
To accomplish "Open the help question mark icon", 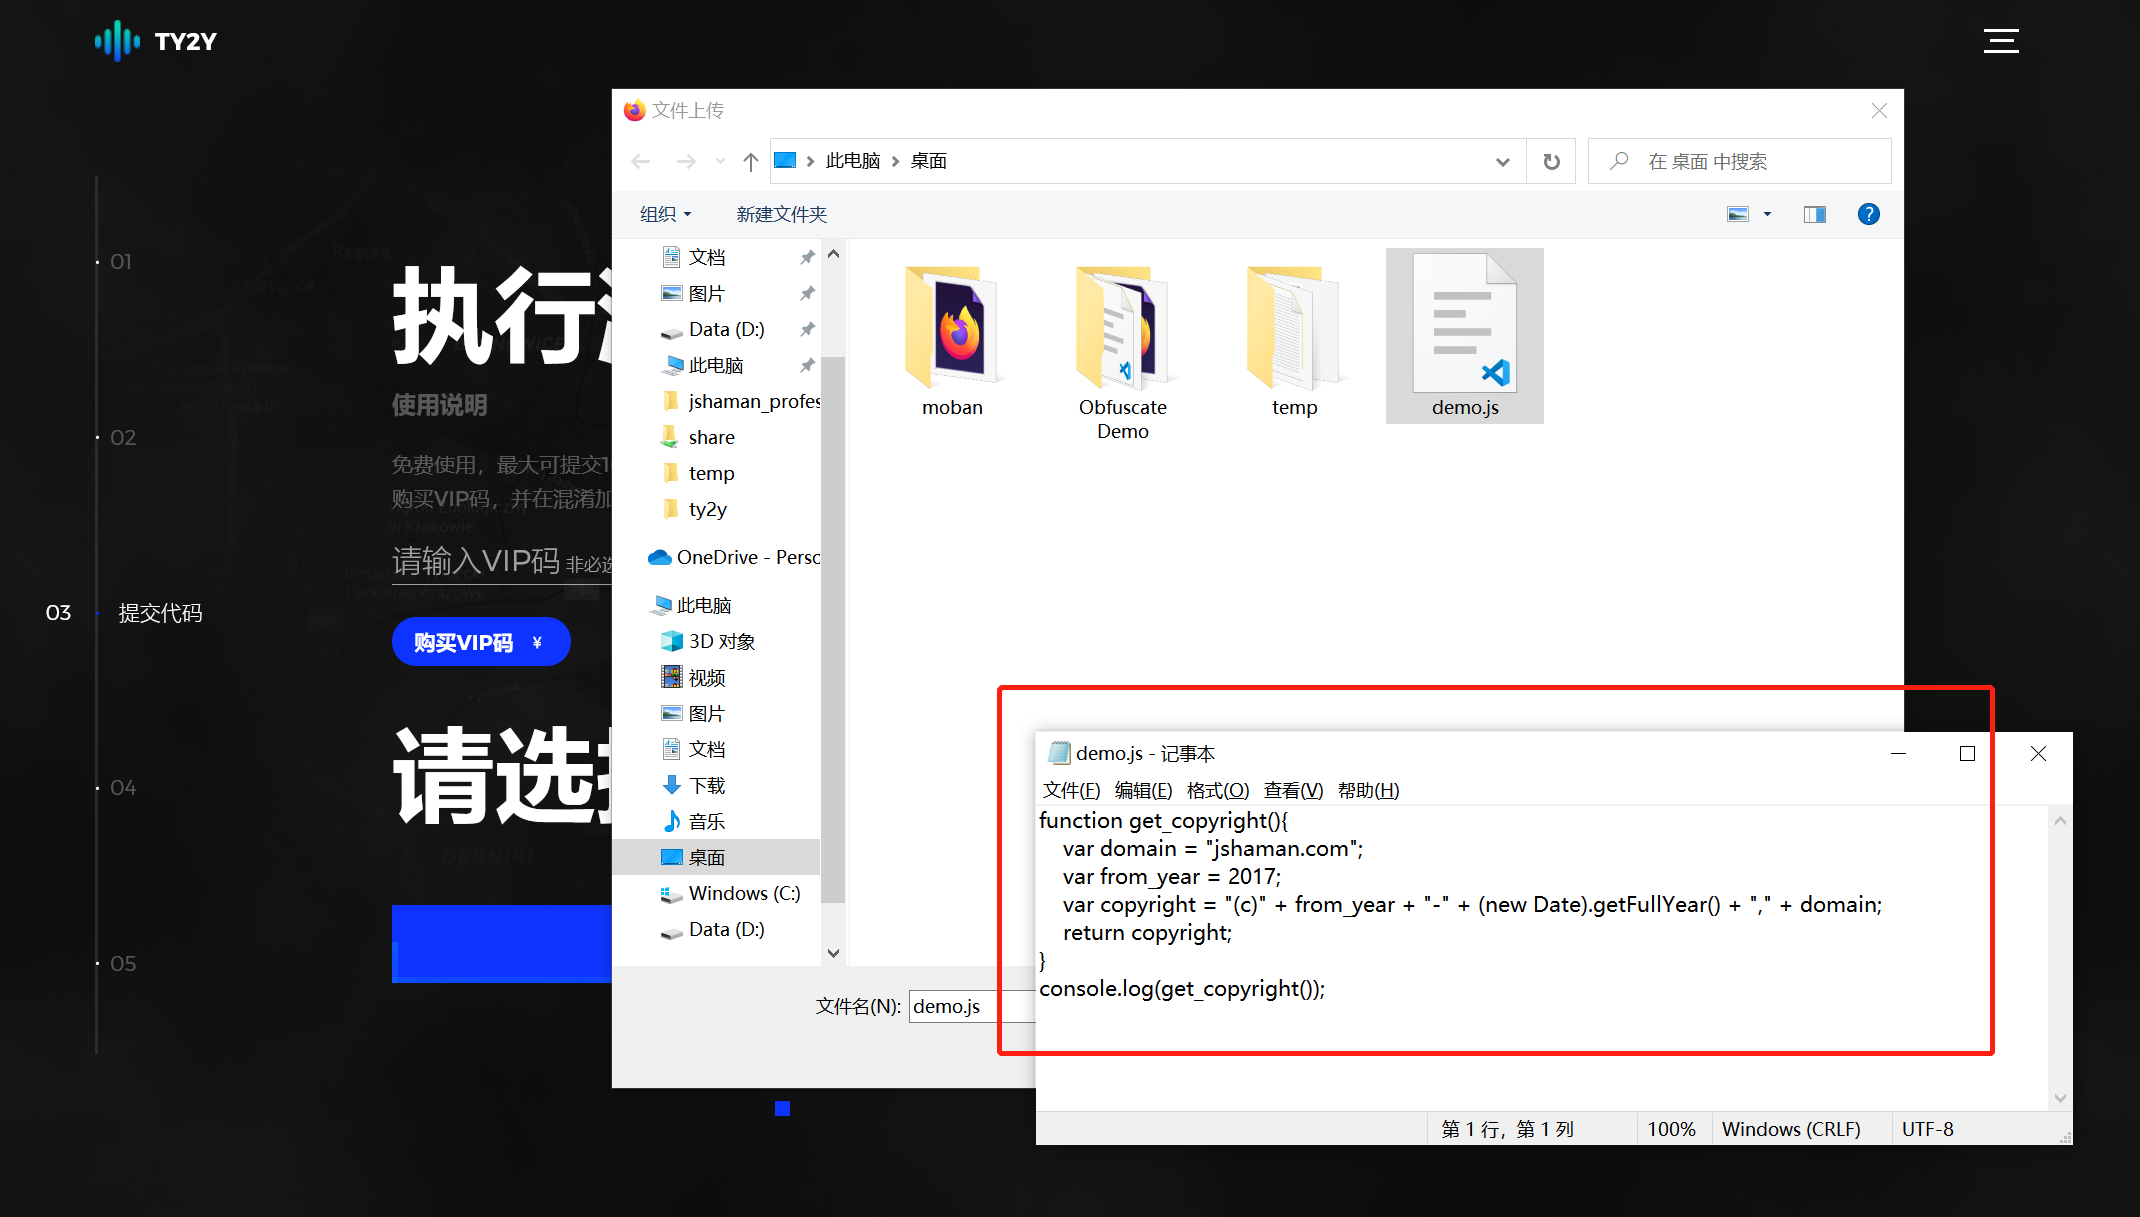I will pos(1868,214).
